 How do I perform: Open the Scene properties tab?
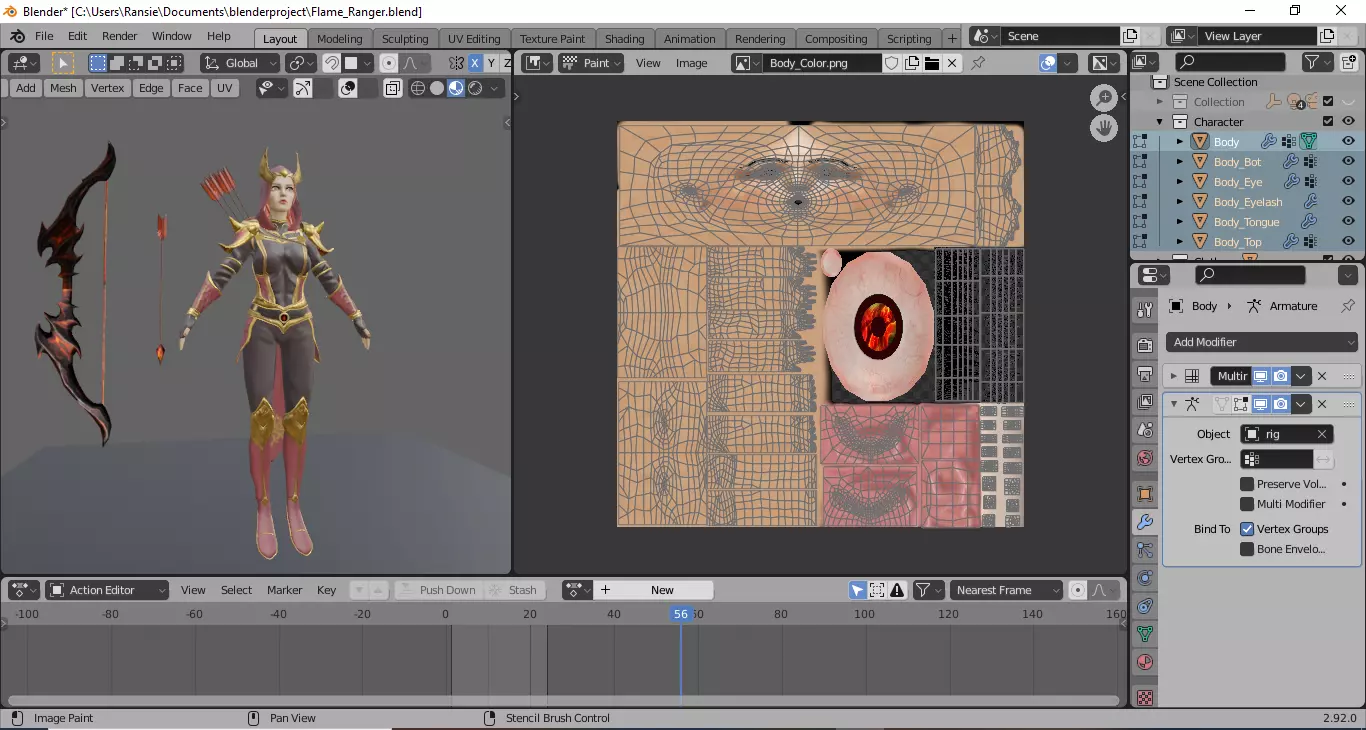[1145, 430]
